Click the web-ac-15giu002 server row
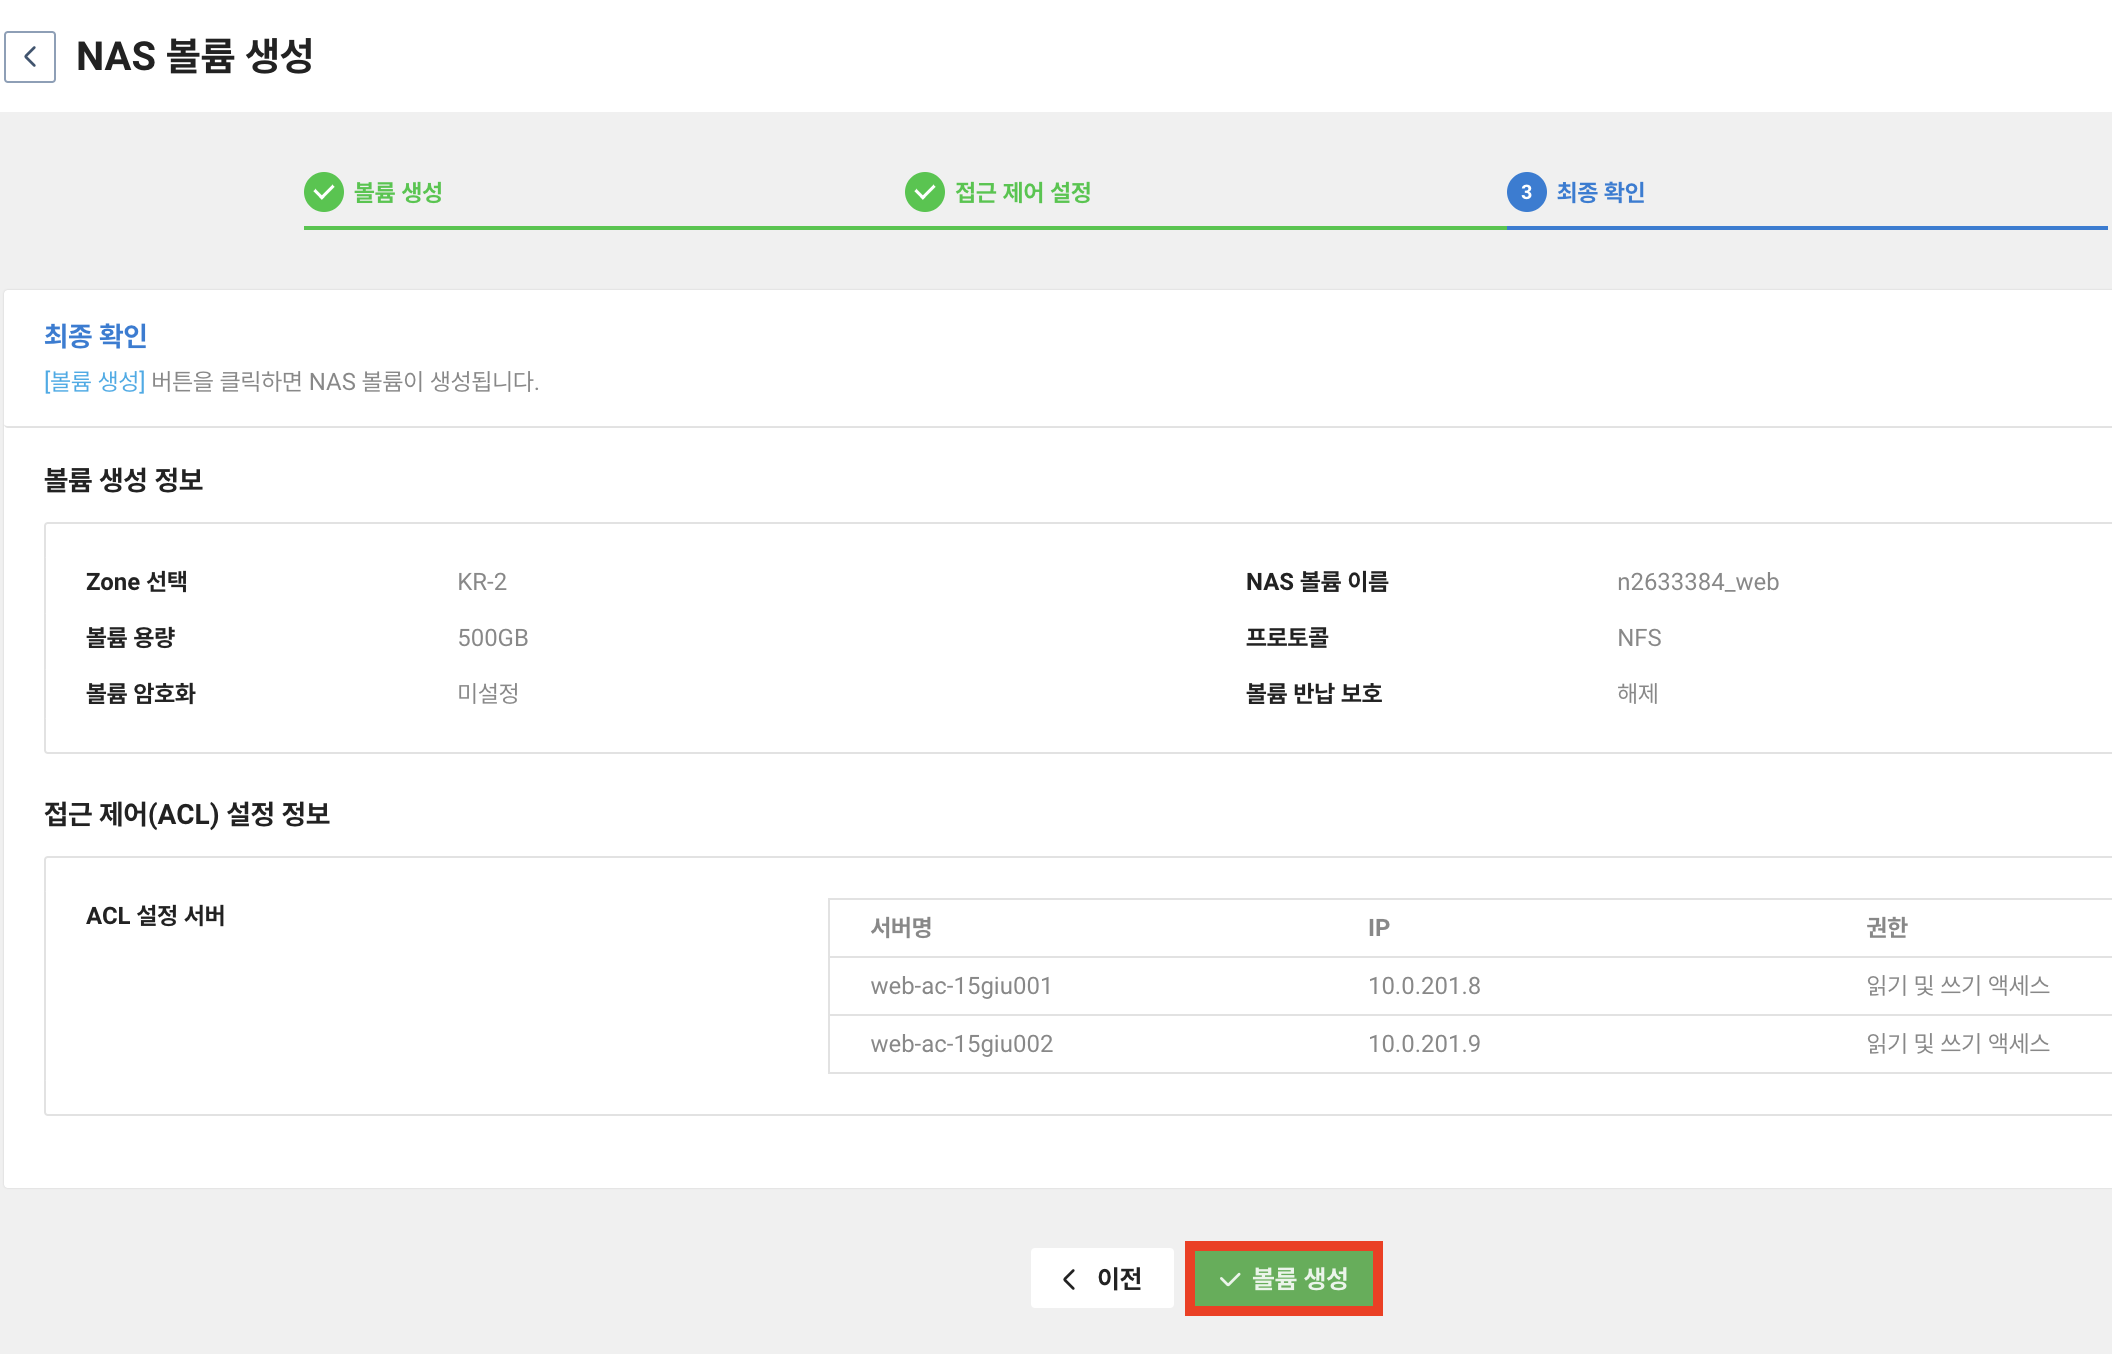 click(x=961, y=1044)
